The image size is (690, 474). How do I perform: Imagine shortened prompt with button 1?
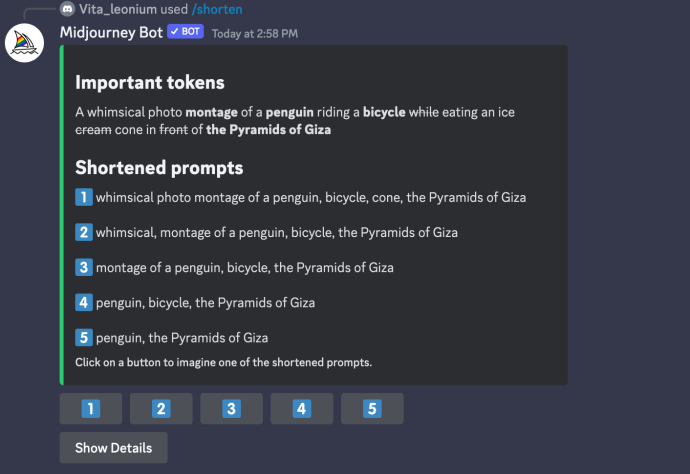pyautogui.click(x=91, y=409)
